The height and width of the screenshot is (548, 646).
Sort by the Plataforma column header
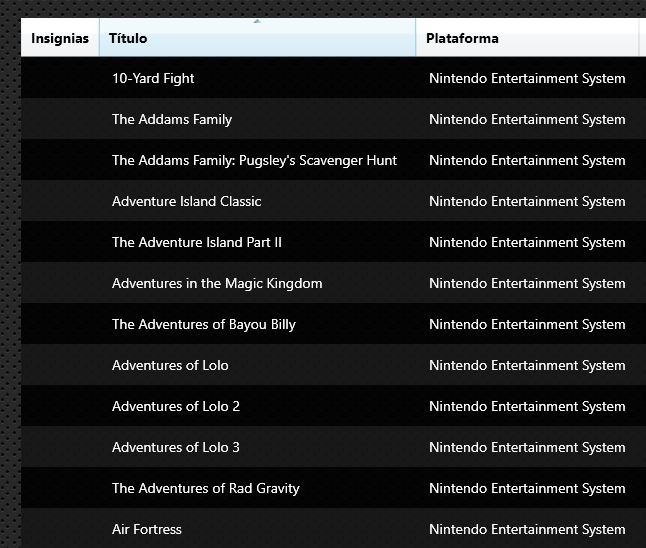[x=527, y=38]
